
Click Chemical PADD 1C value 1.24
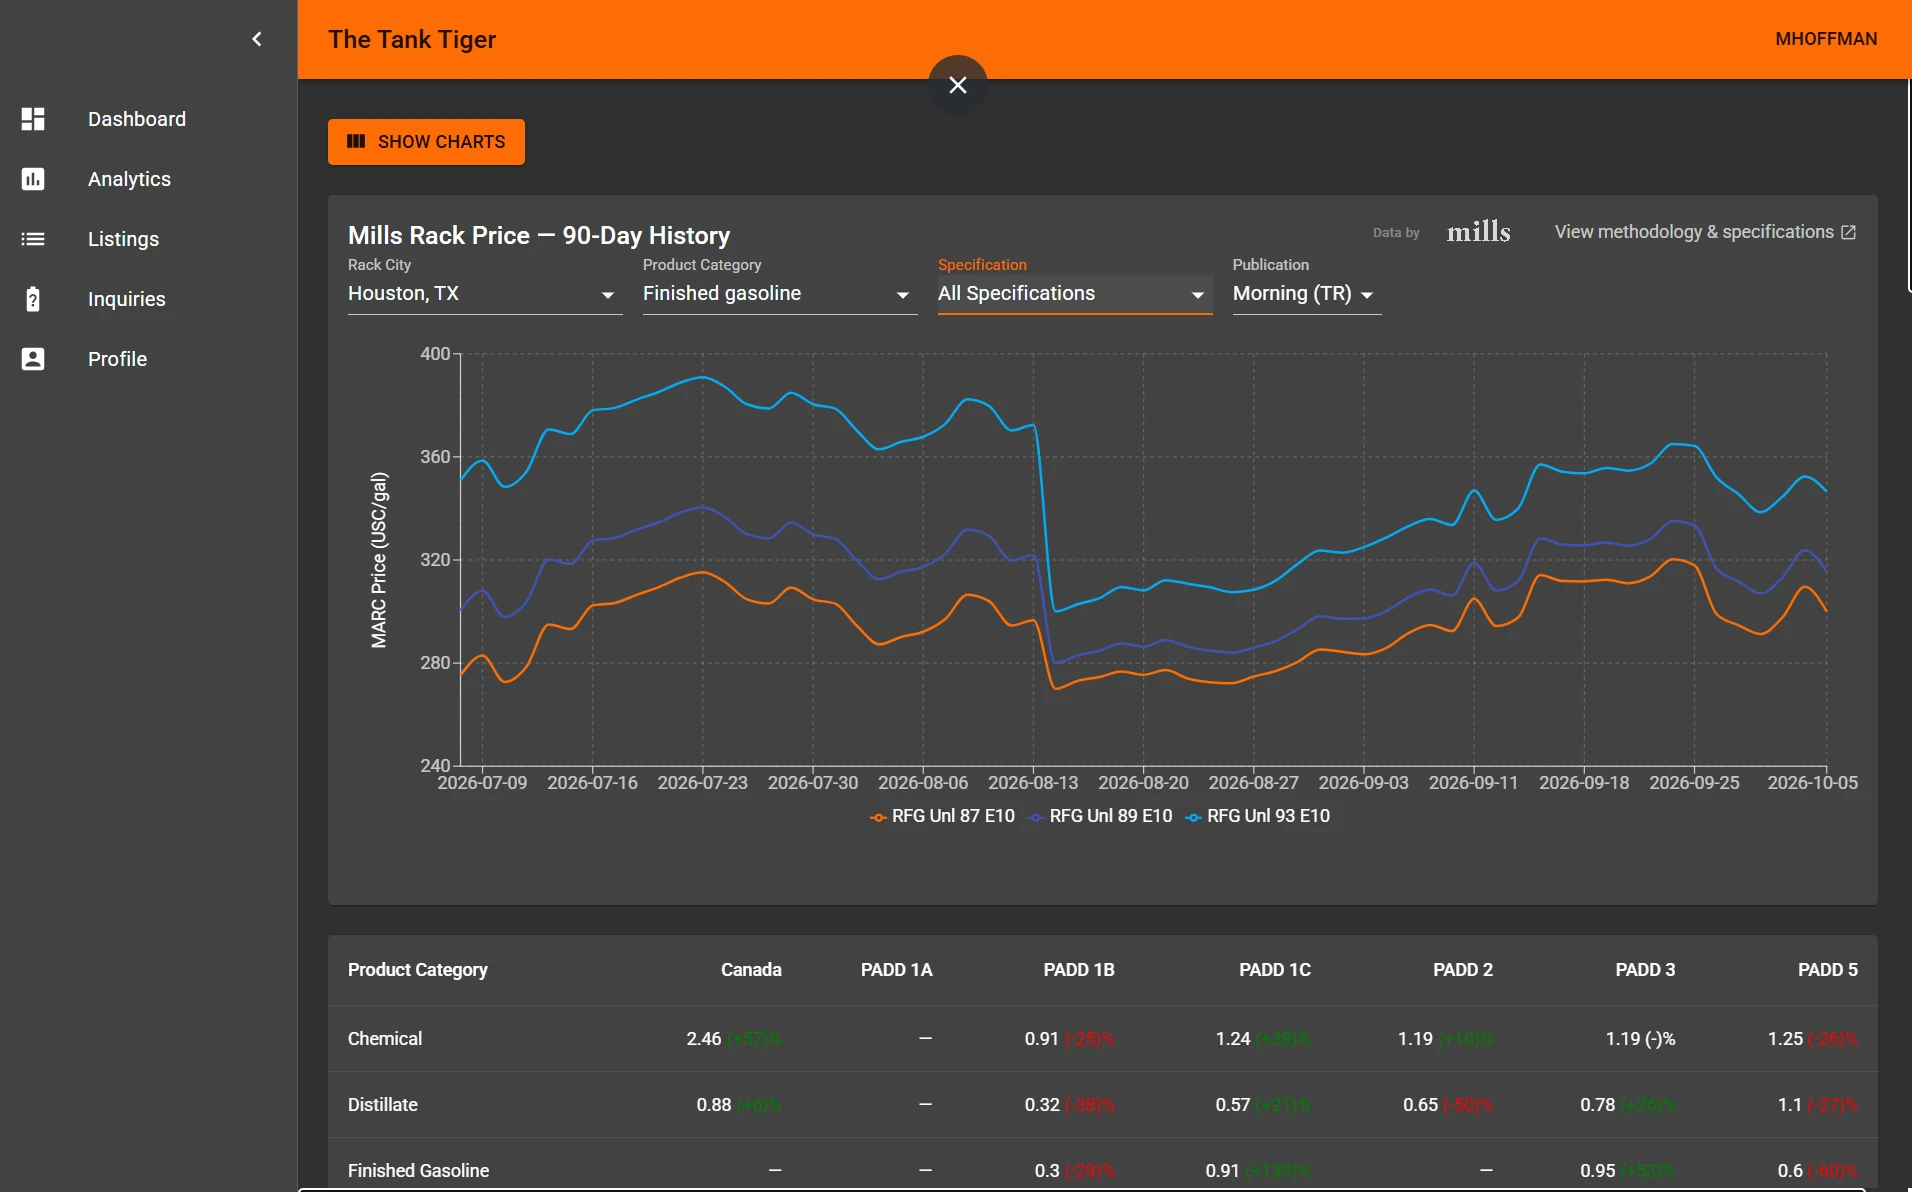coord(1233,1039)
